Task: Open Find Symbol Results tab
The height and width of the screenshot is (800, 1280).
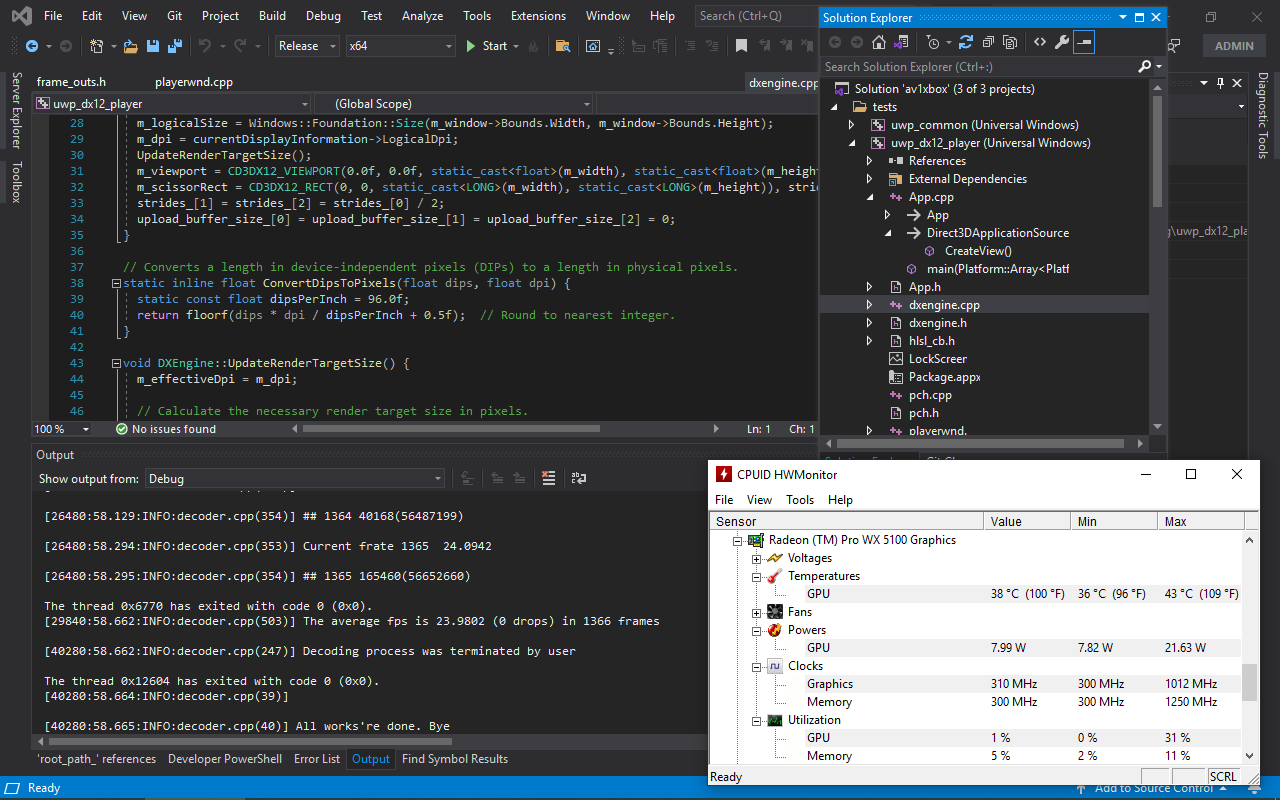Action: tap(455, 759)
